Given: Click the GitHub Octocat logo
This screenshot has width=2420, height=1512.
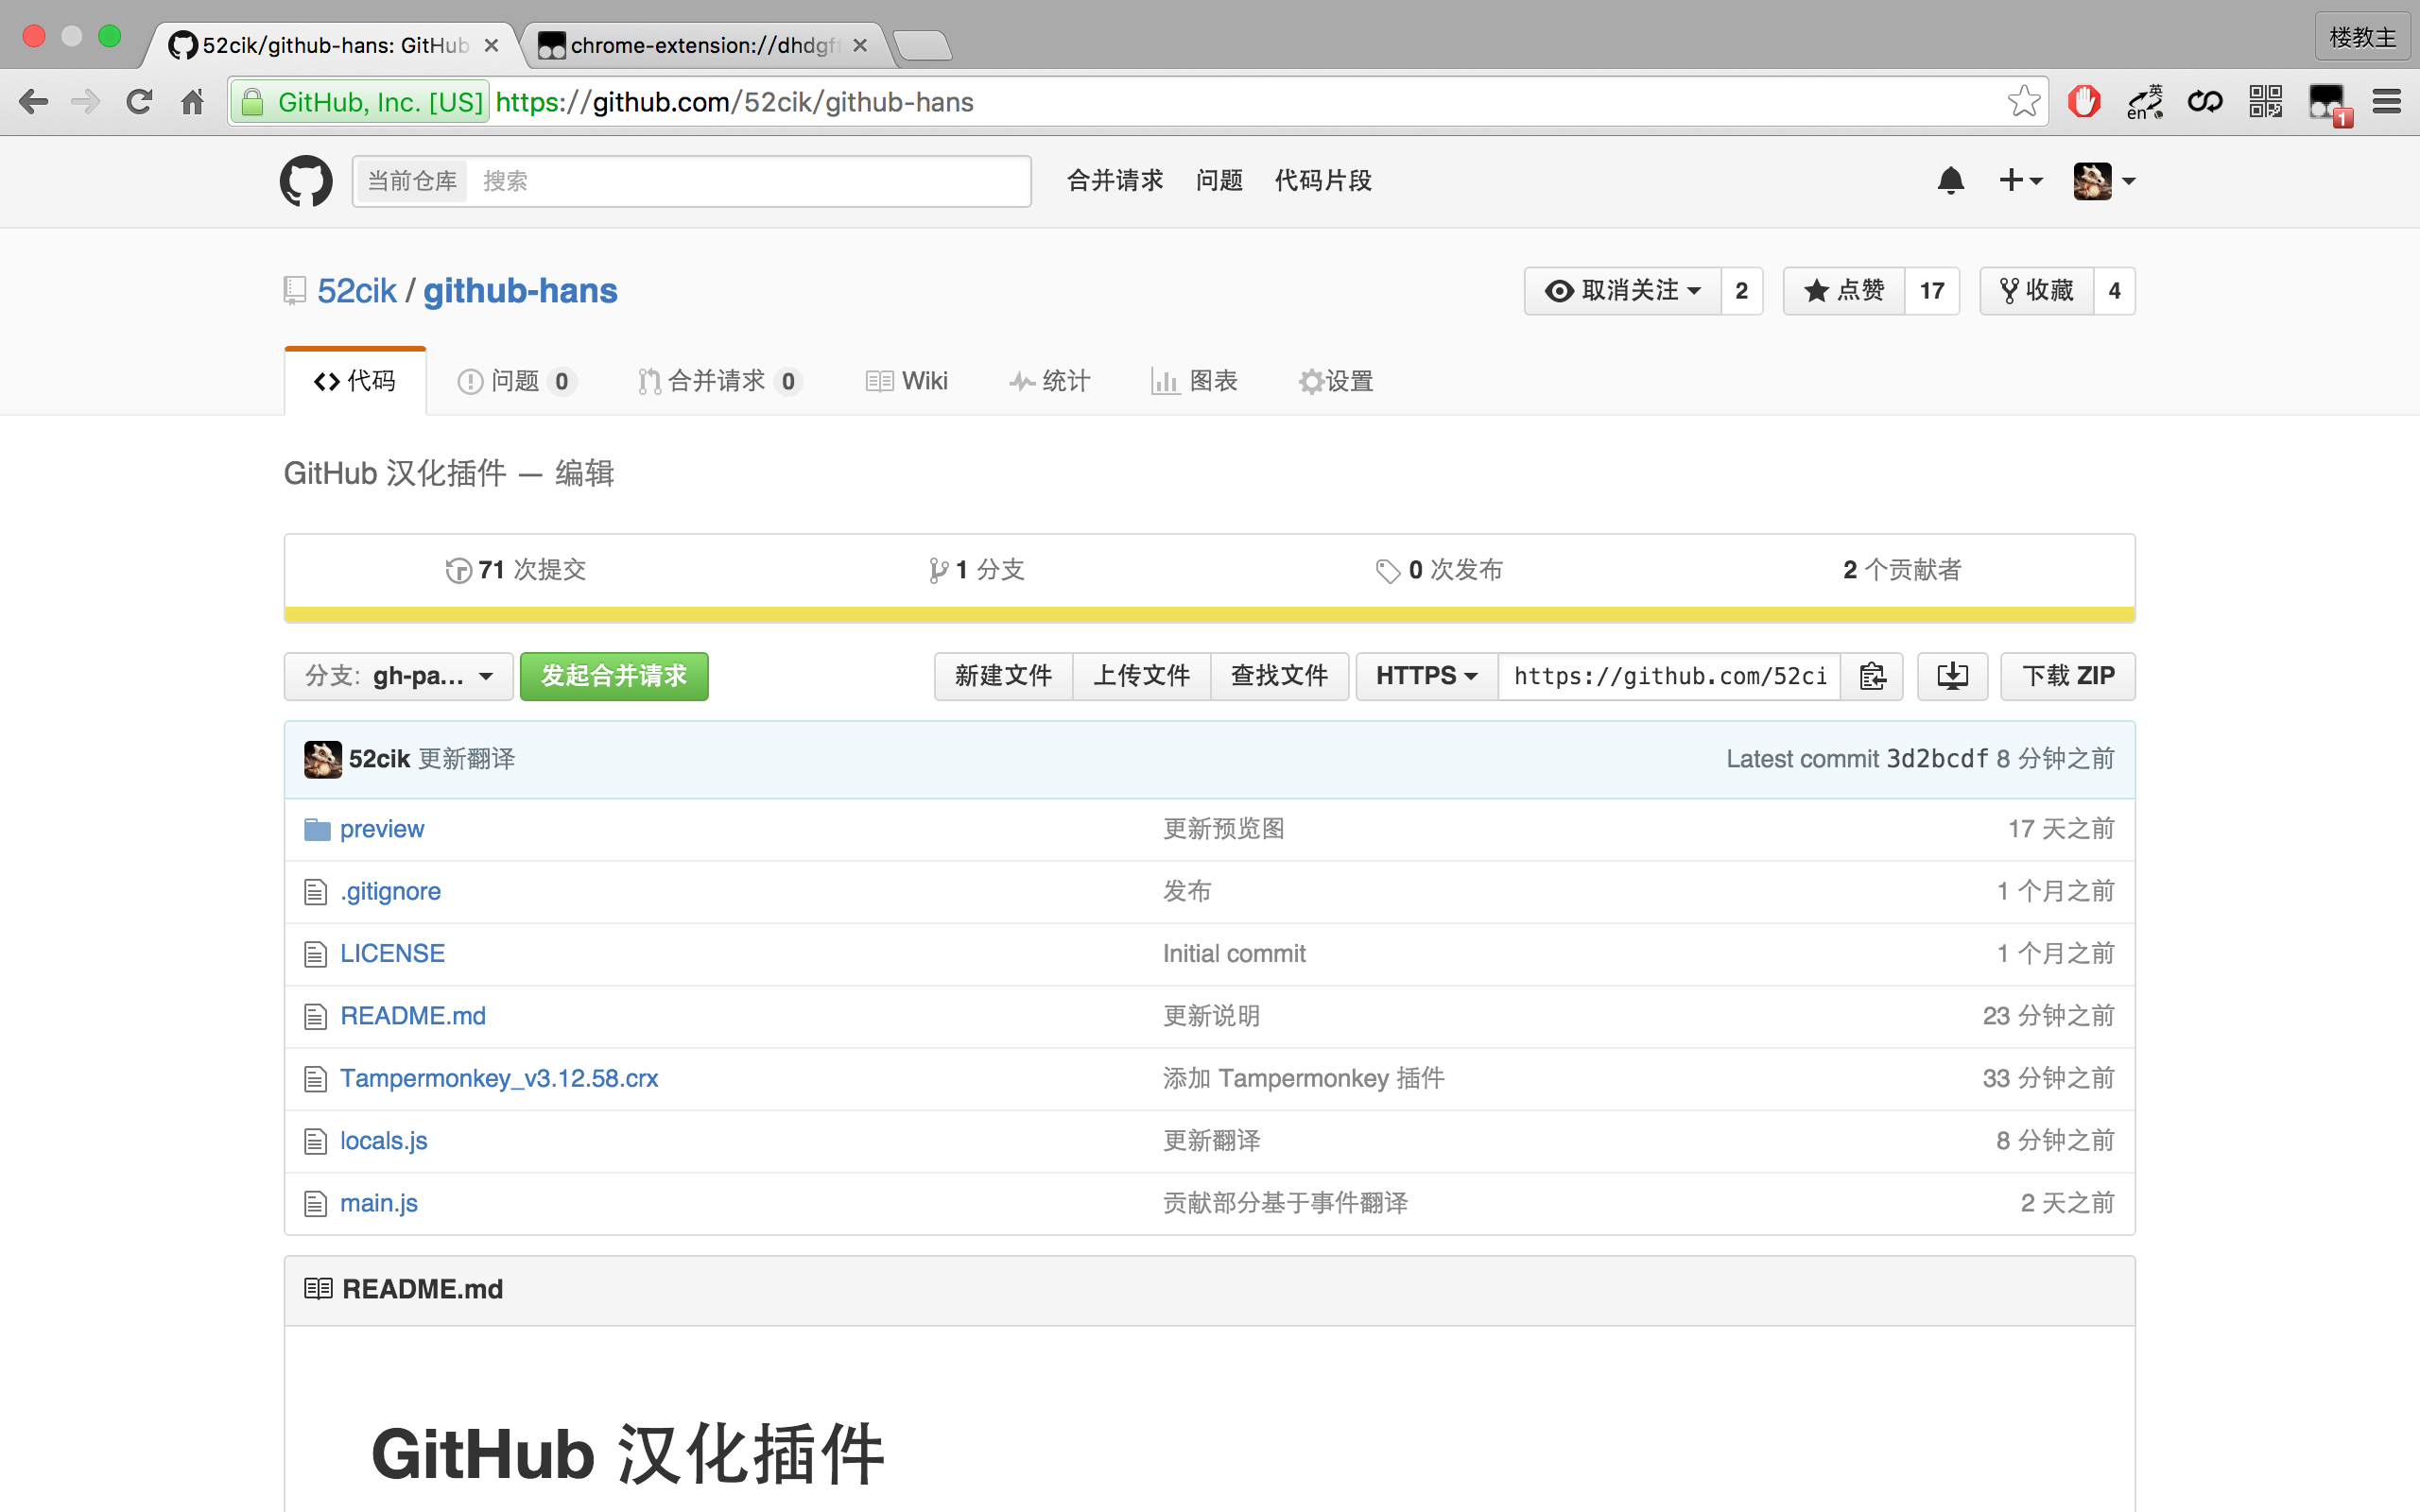Looking at the screenshot, I should tap(306, 181).
